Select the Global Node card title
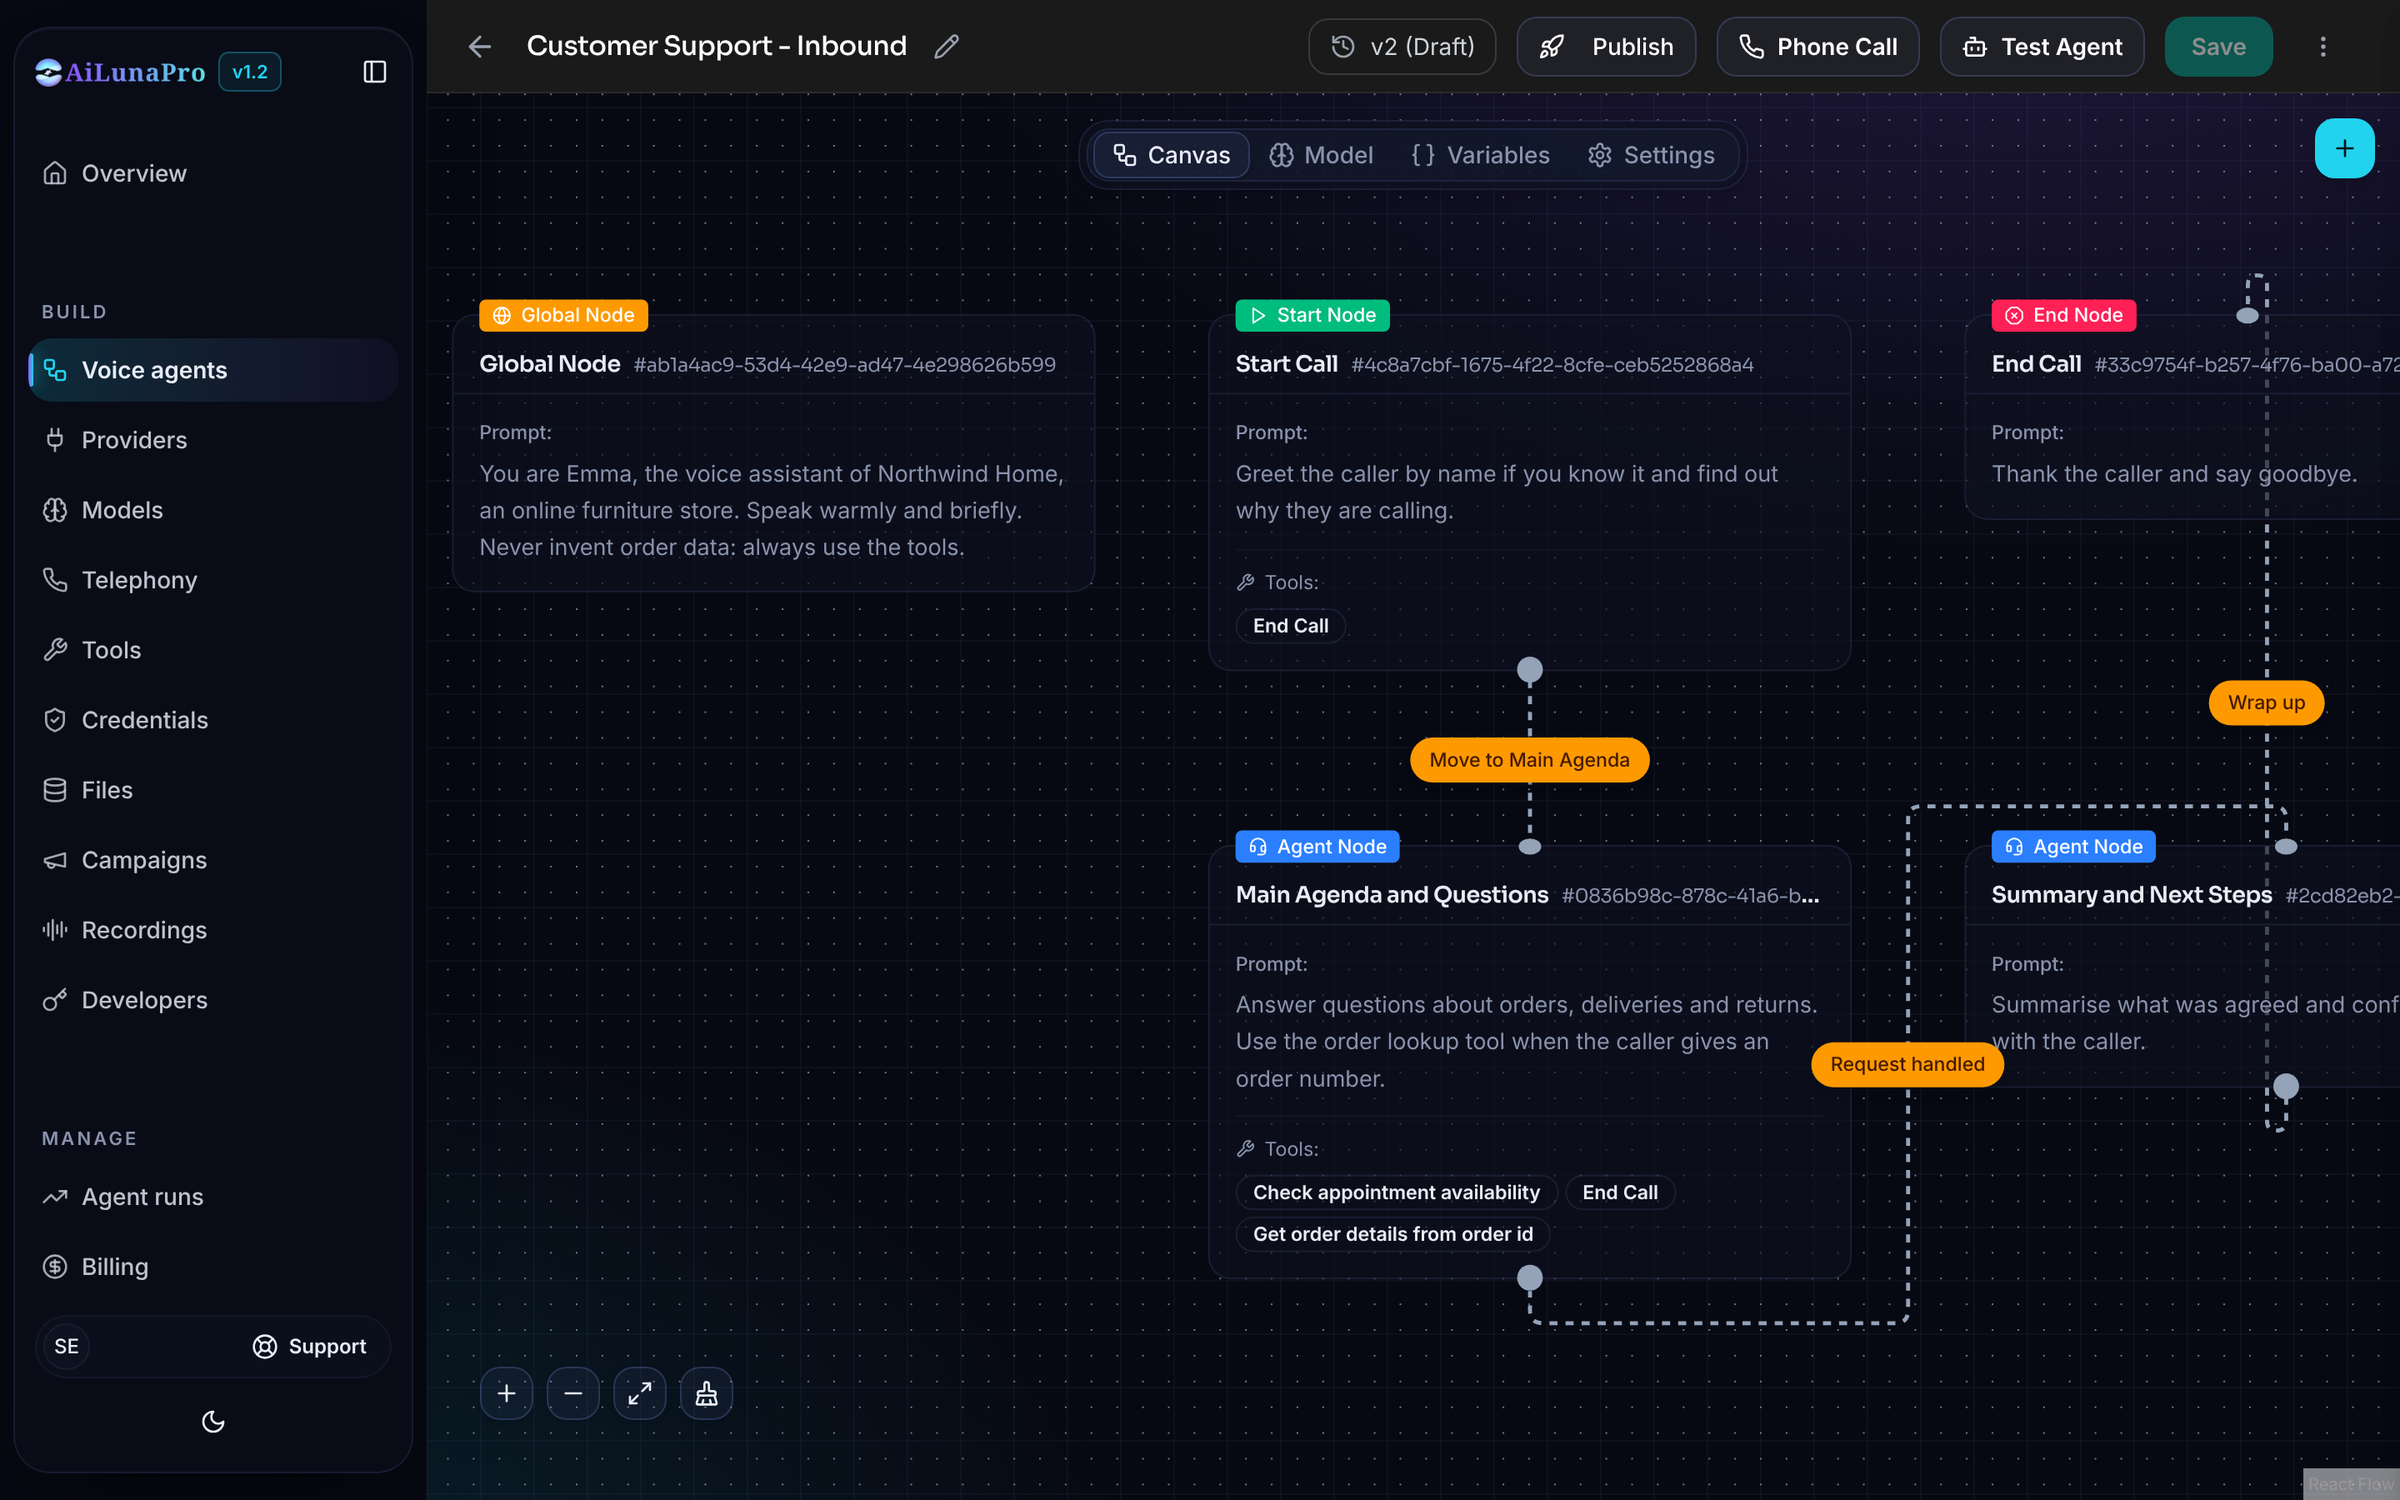 [x=549, y=364]
